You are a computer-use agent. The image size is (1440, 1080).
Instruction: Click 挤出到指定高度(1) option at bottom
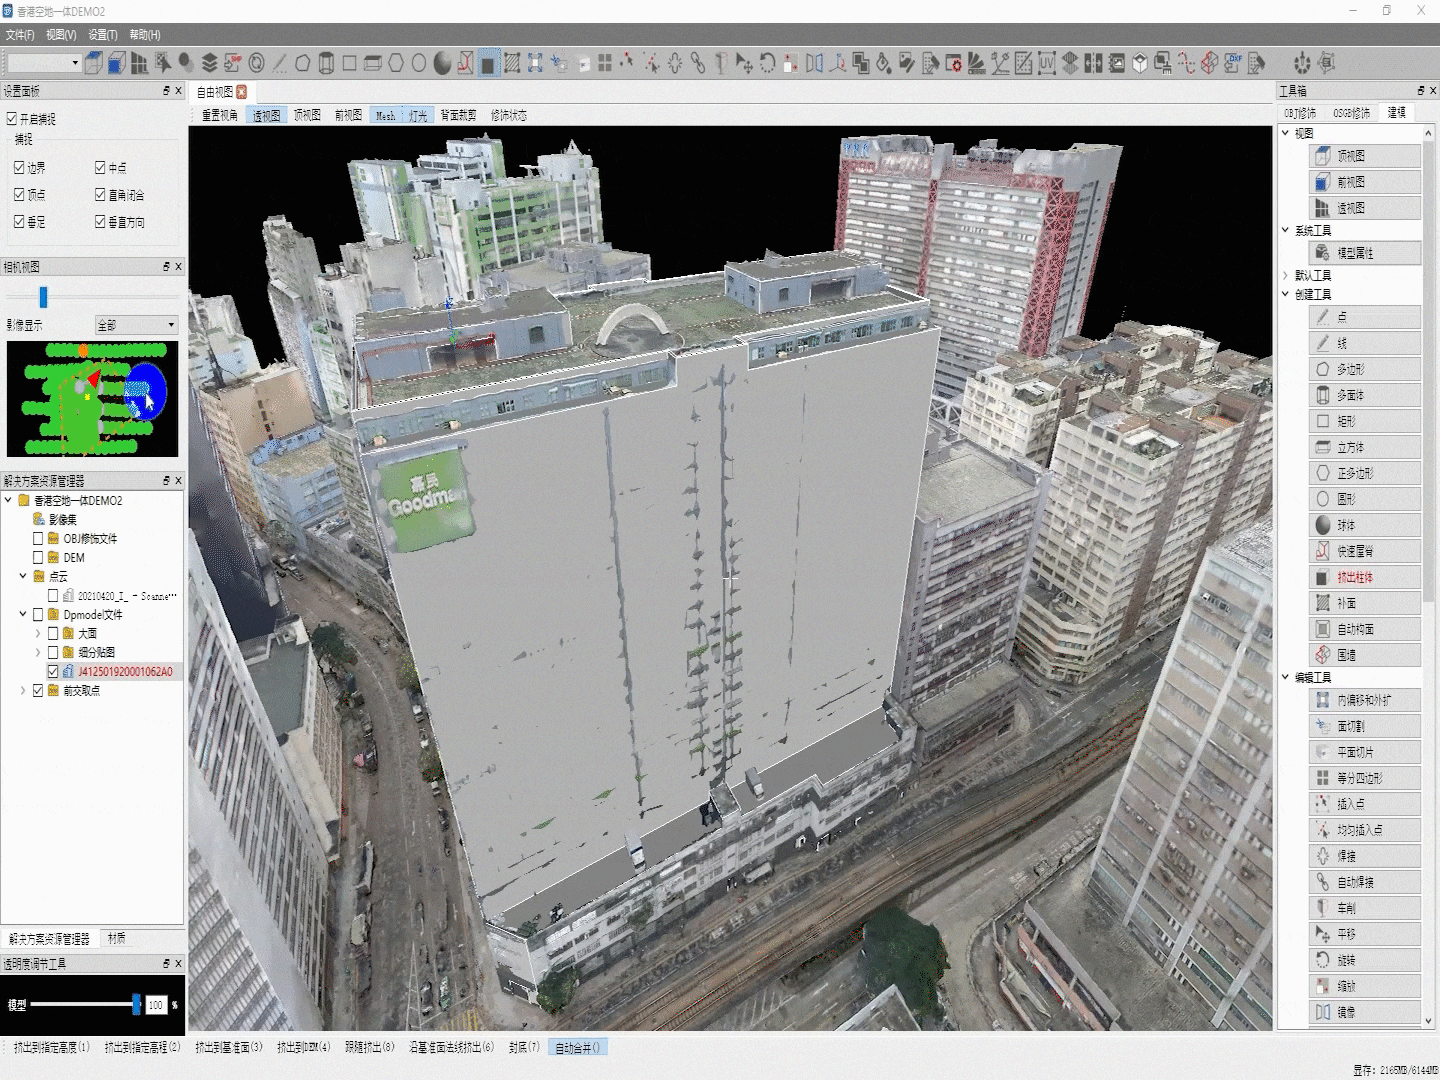[52, 1047]
